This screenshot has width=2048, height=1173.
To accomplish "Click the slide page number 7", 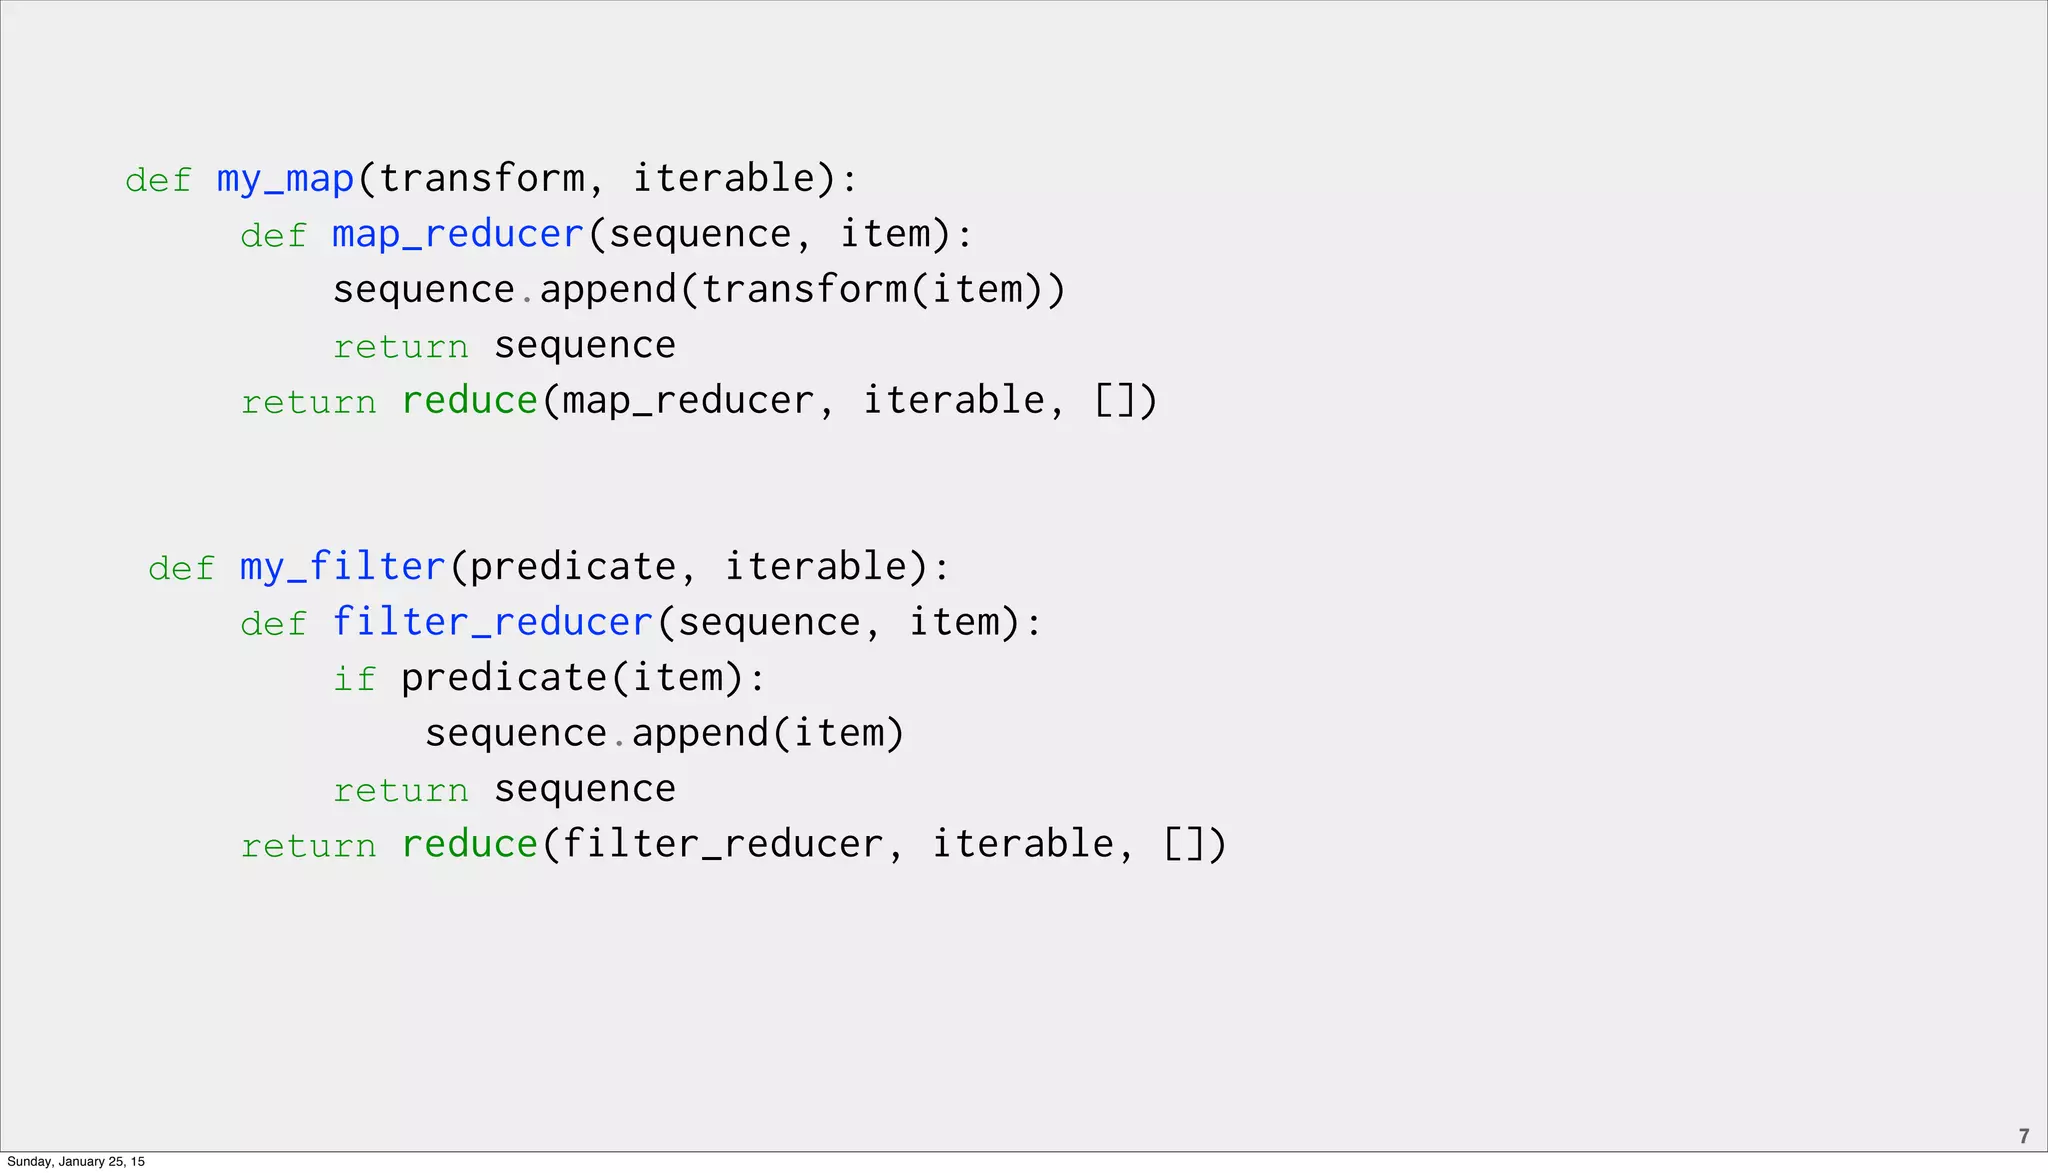I will (x=2024, y=1136).
